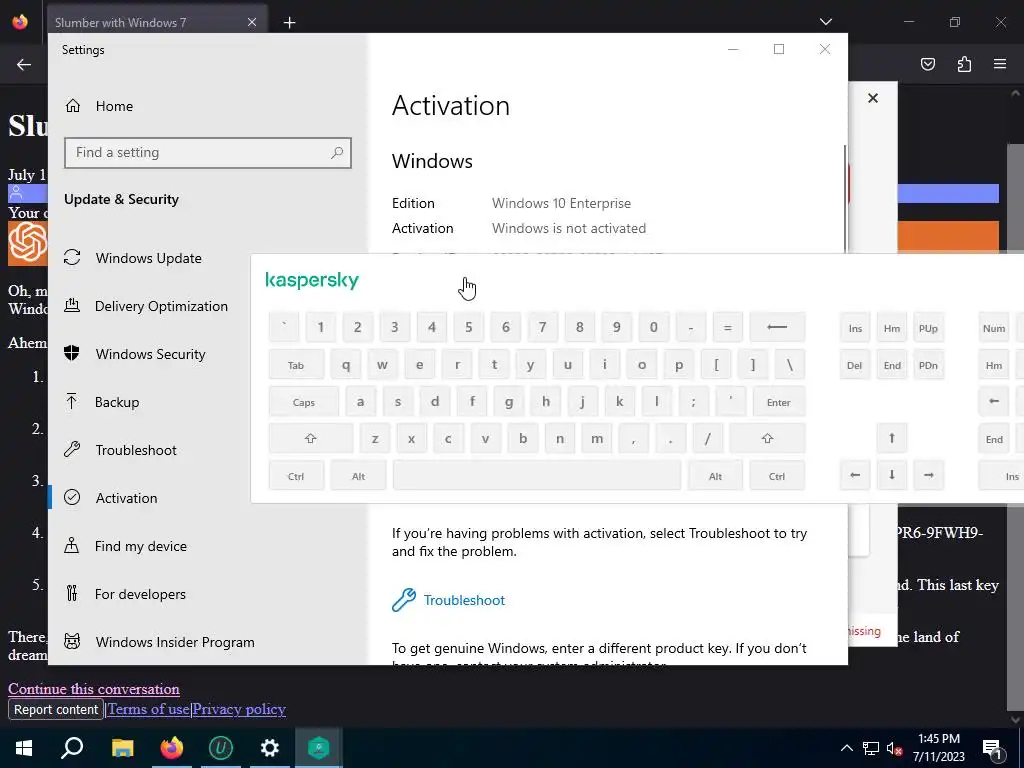
Task: Open green U app on taskbar
Action: click(x=220, y=748)
